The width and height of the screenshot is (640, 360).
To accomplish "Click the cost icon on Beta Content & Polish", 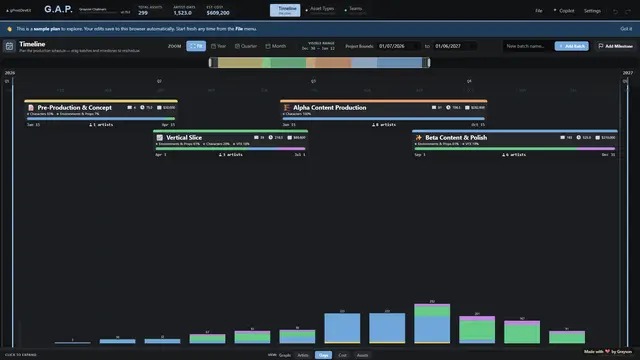I will coord(597,138).
